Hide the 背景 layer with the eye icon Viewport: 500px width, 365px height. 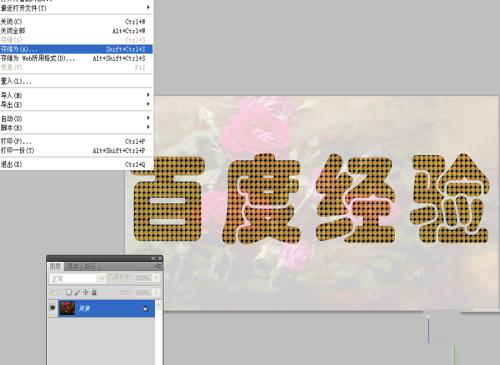53,308
